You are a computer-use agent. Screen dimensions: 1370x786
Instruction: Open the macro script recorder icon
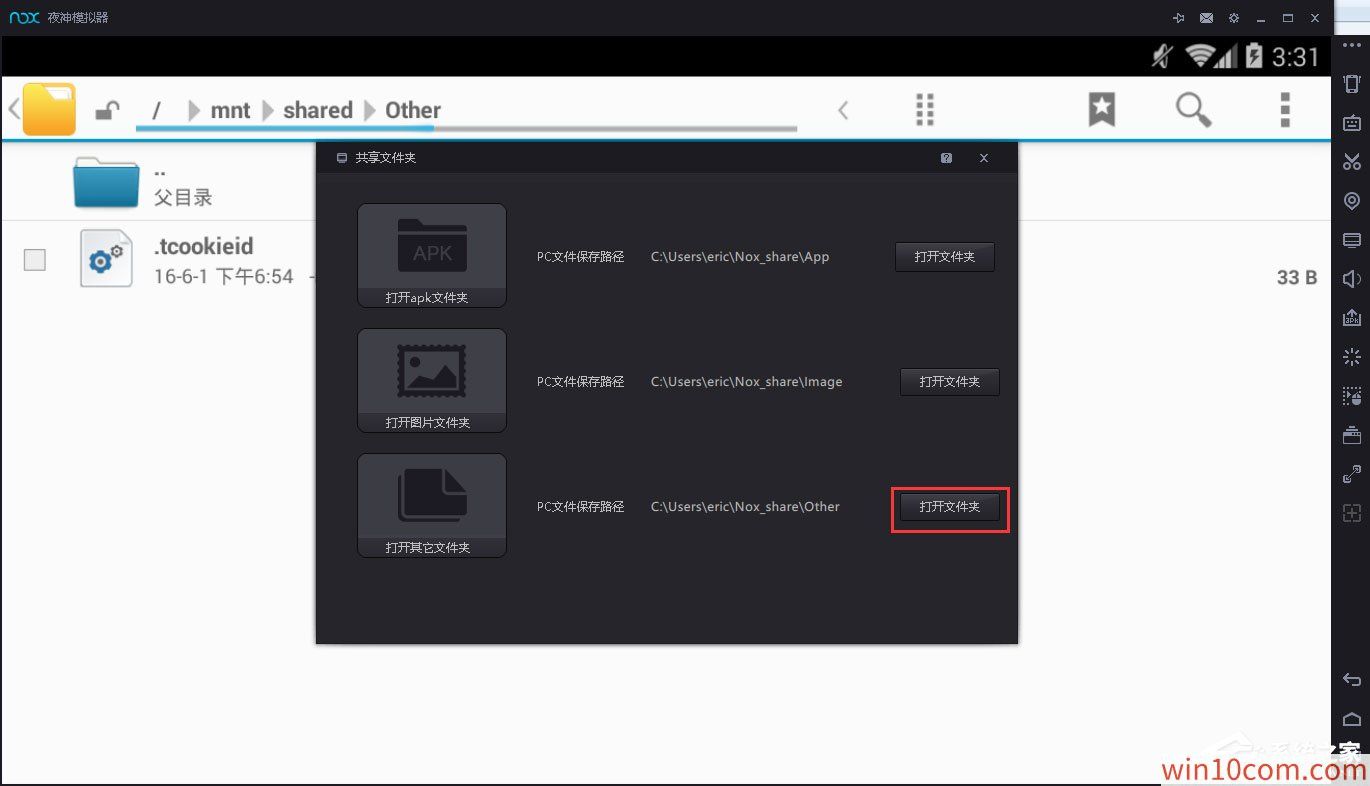click(1352, 396)
